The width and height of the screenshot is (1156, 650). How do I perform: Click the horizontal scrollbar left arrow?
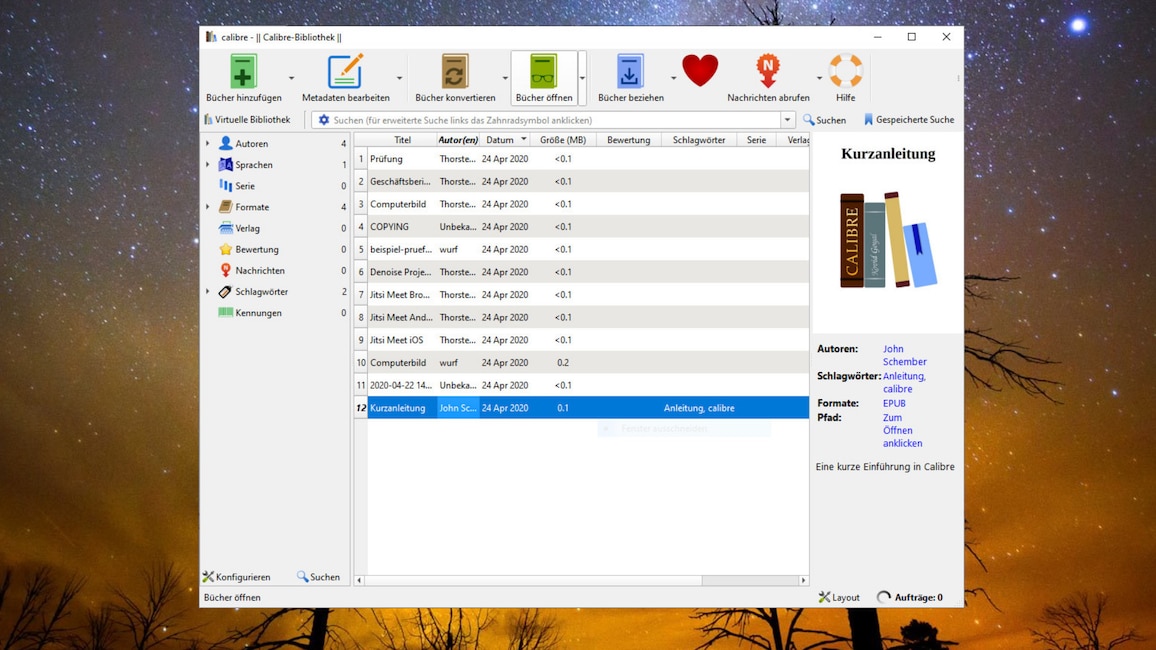359,581
